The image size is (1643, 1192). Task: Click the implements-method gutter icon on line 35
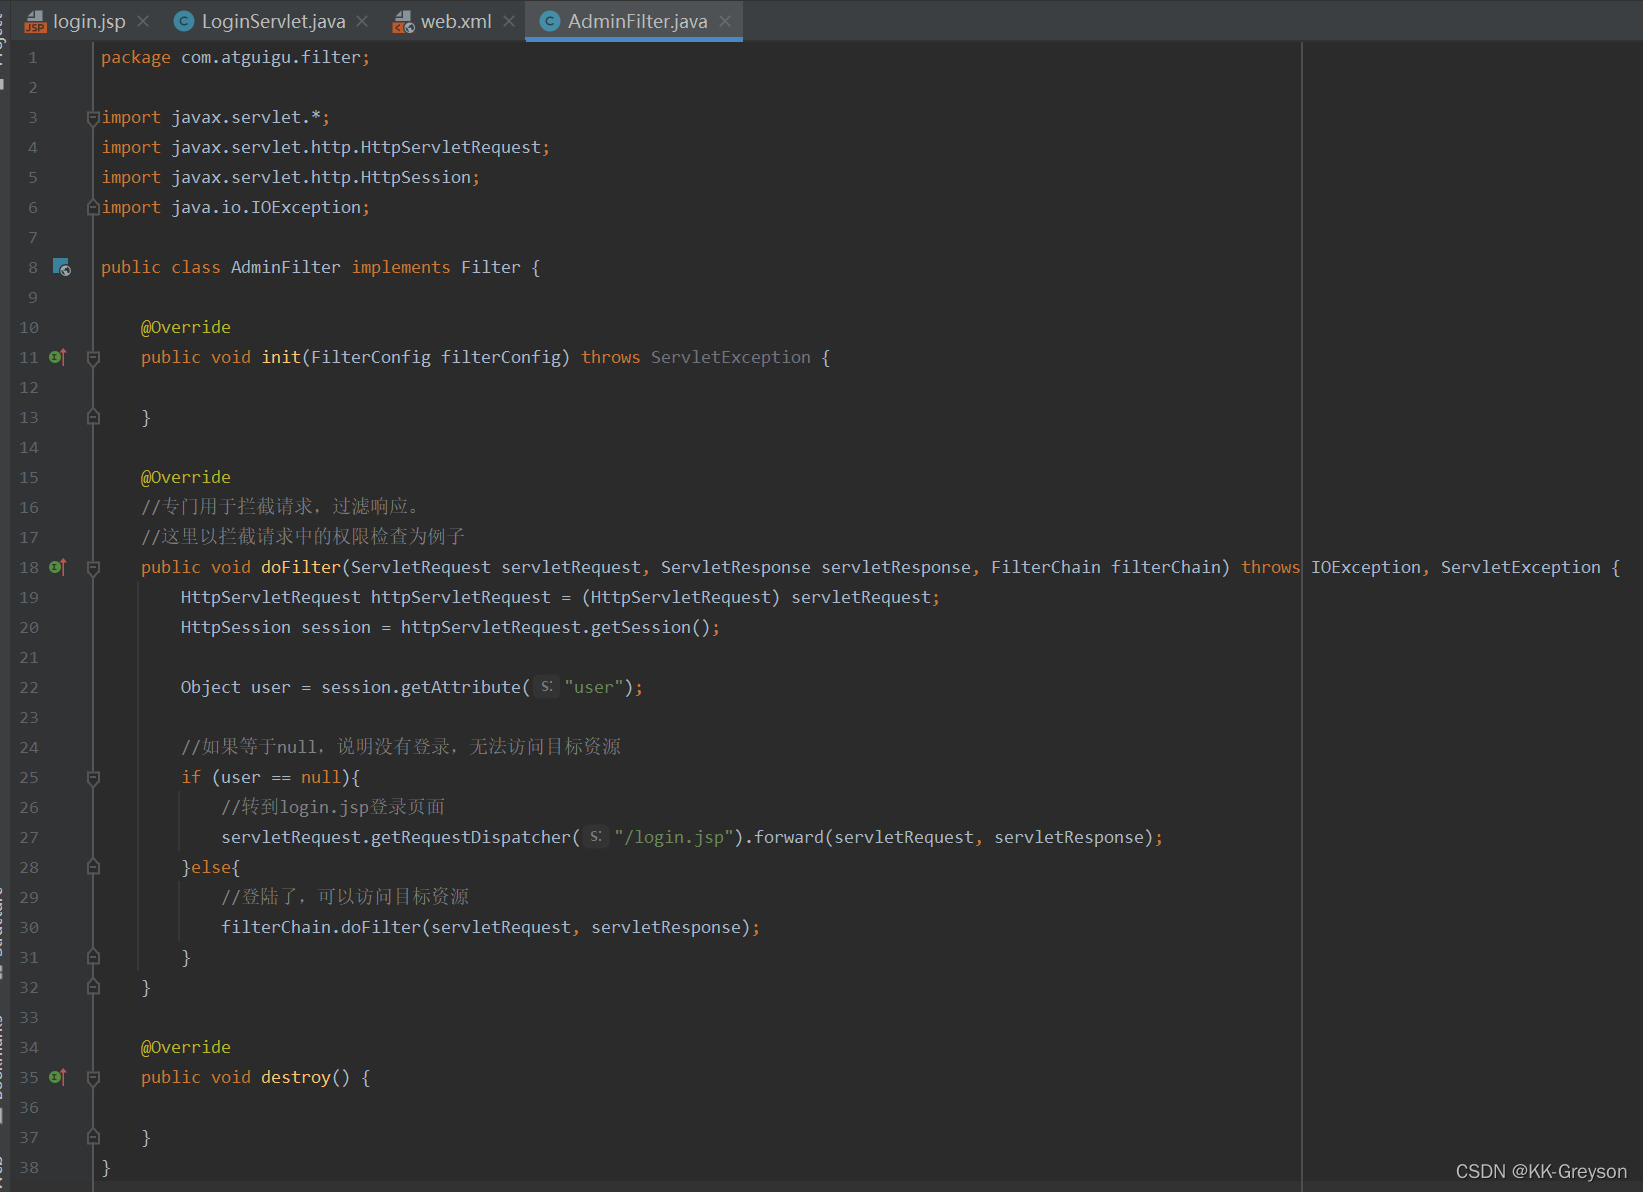(x=58, y=1077)
